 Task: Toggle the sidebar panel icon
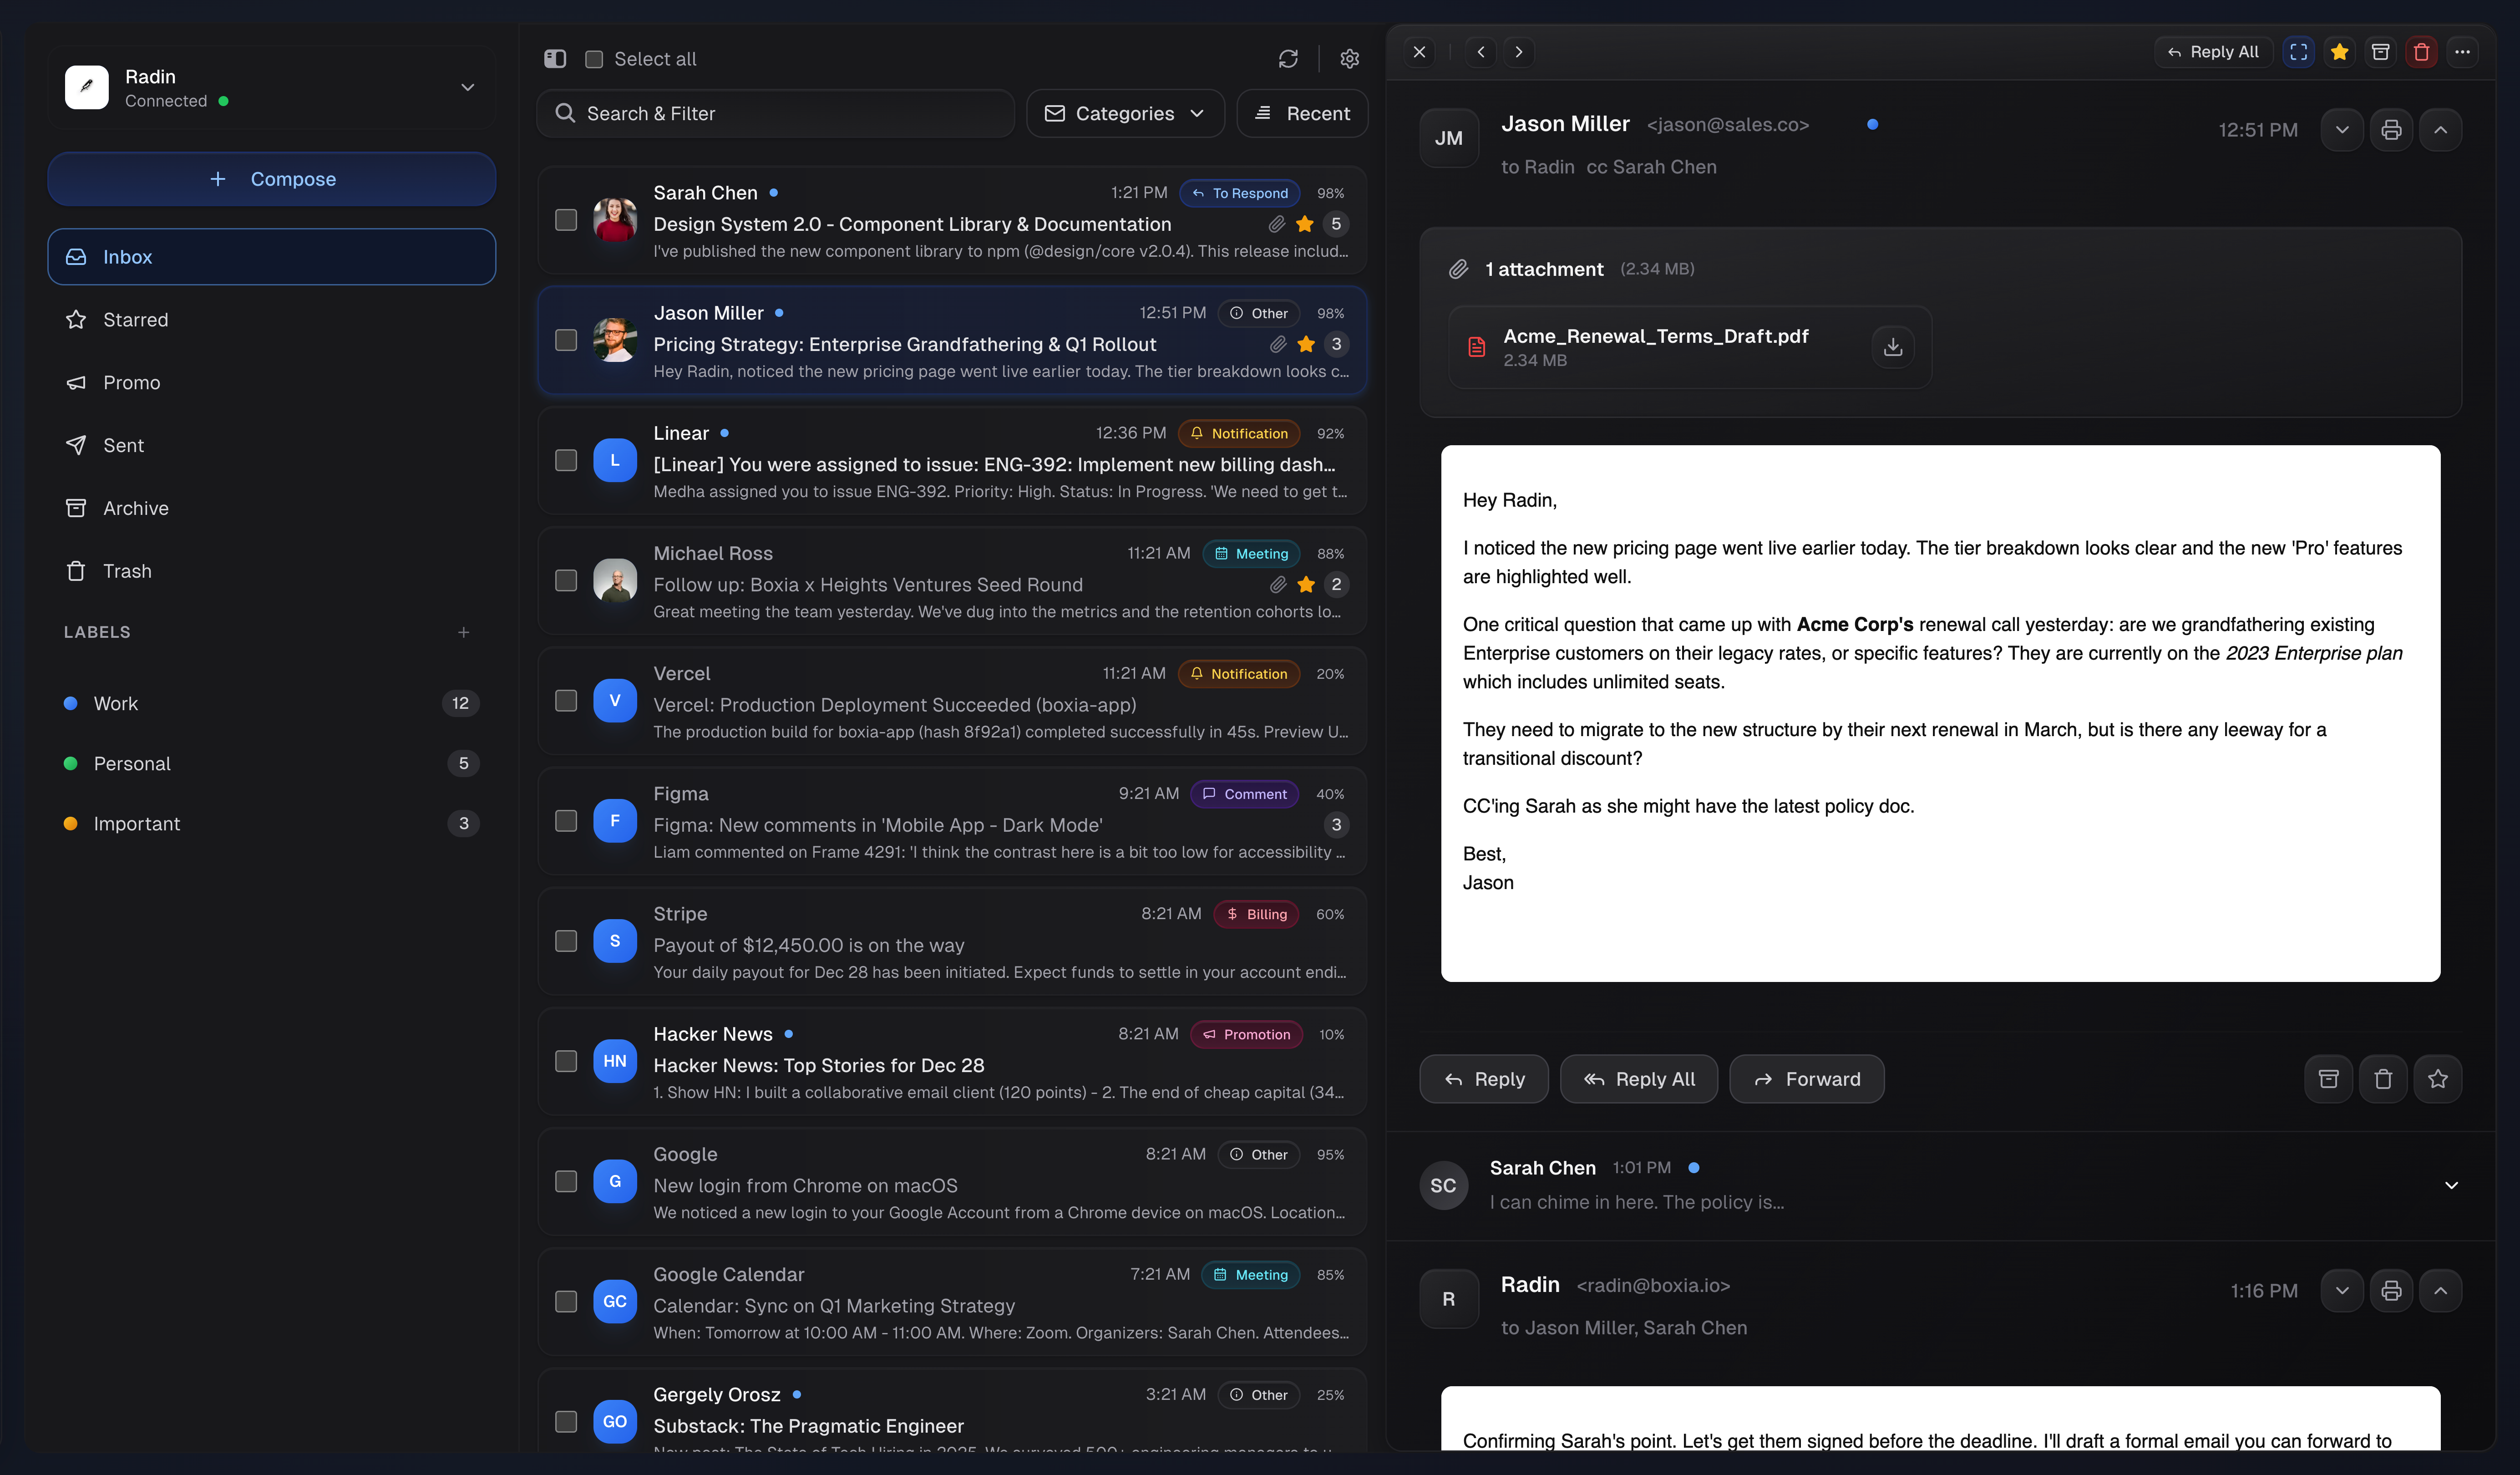[x=555, y=59]
